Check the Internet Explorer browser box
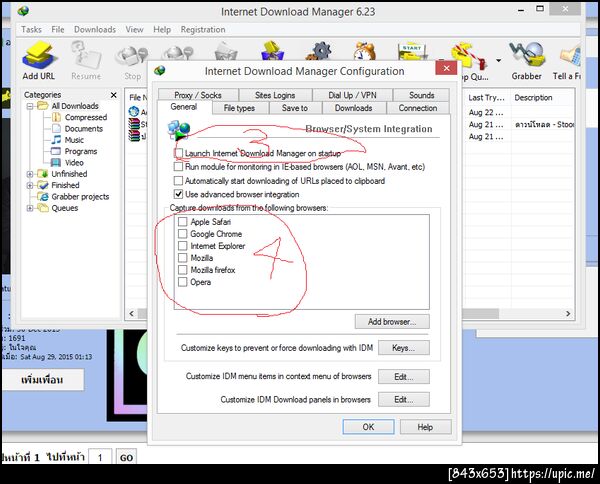 coord(183,246)
